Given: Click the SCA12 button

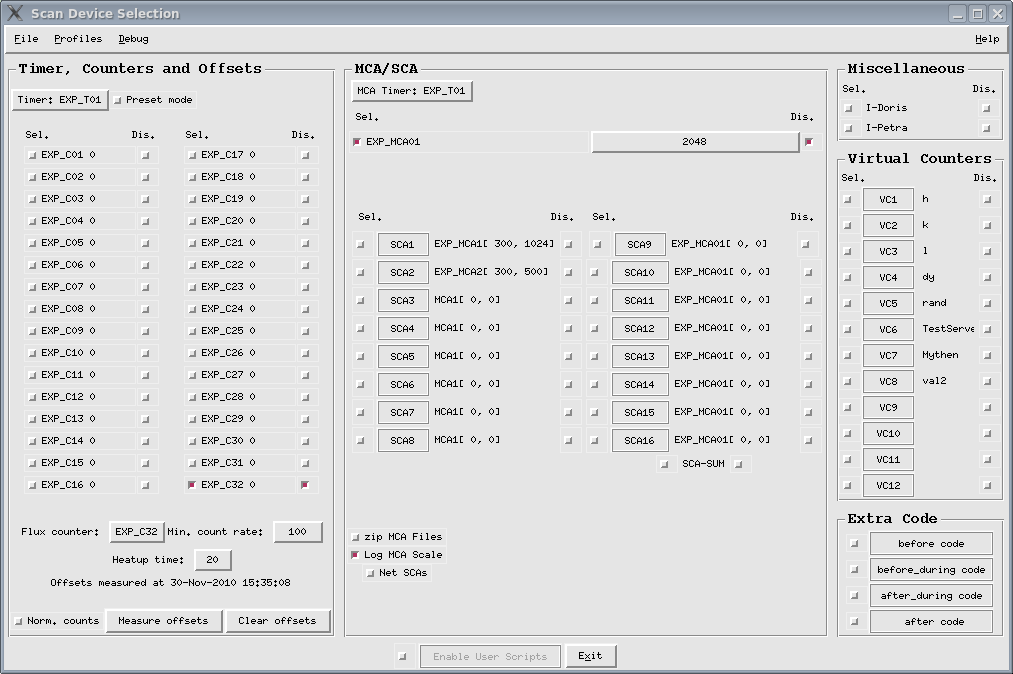Looking at the screenshot, I should pyautogui.click(x=640, y=328).
